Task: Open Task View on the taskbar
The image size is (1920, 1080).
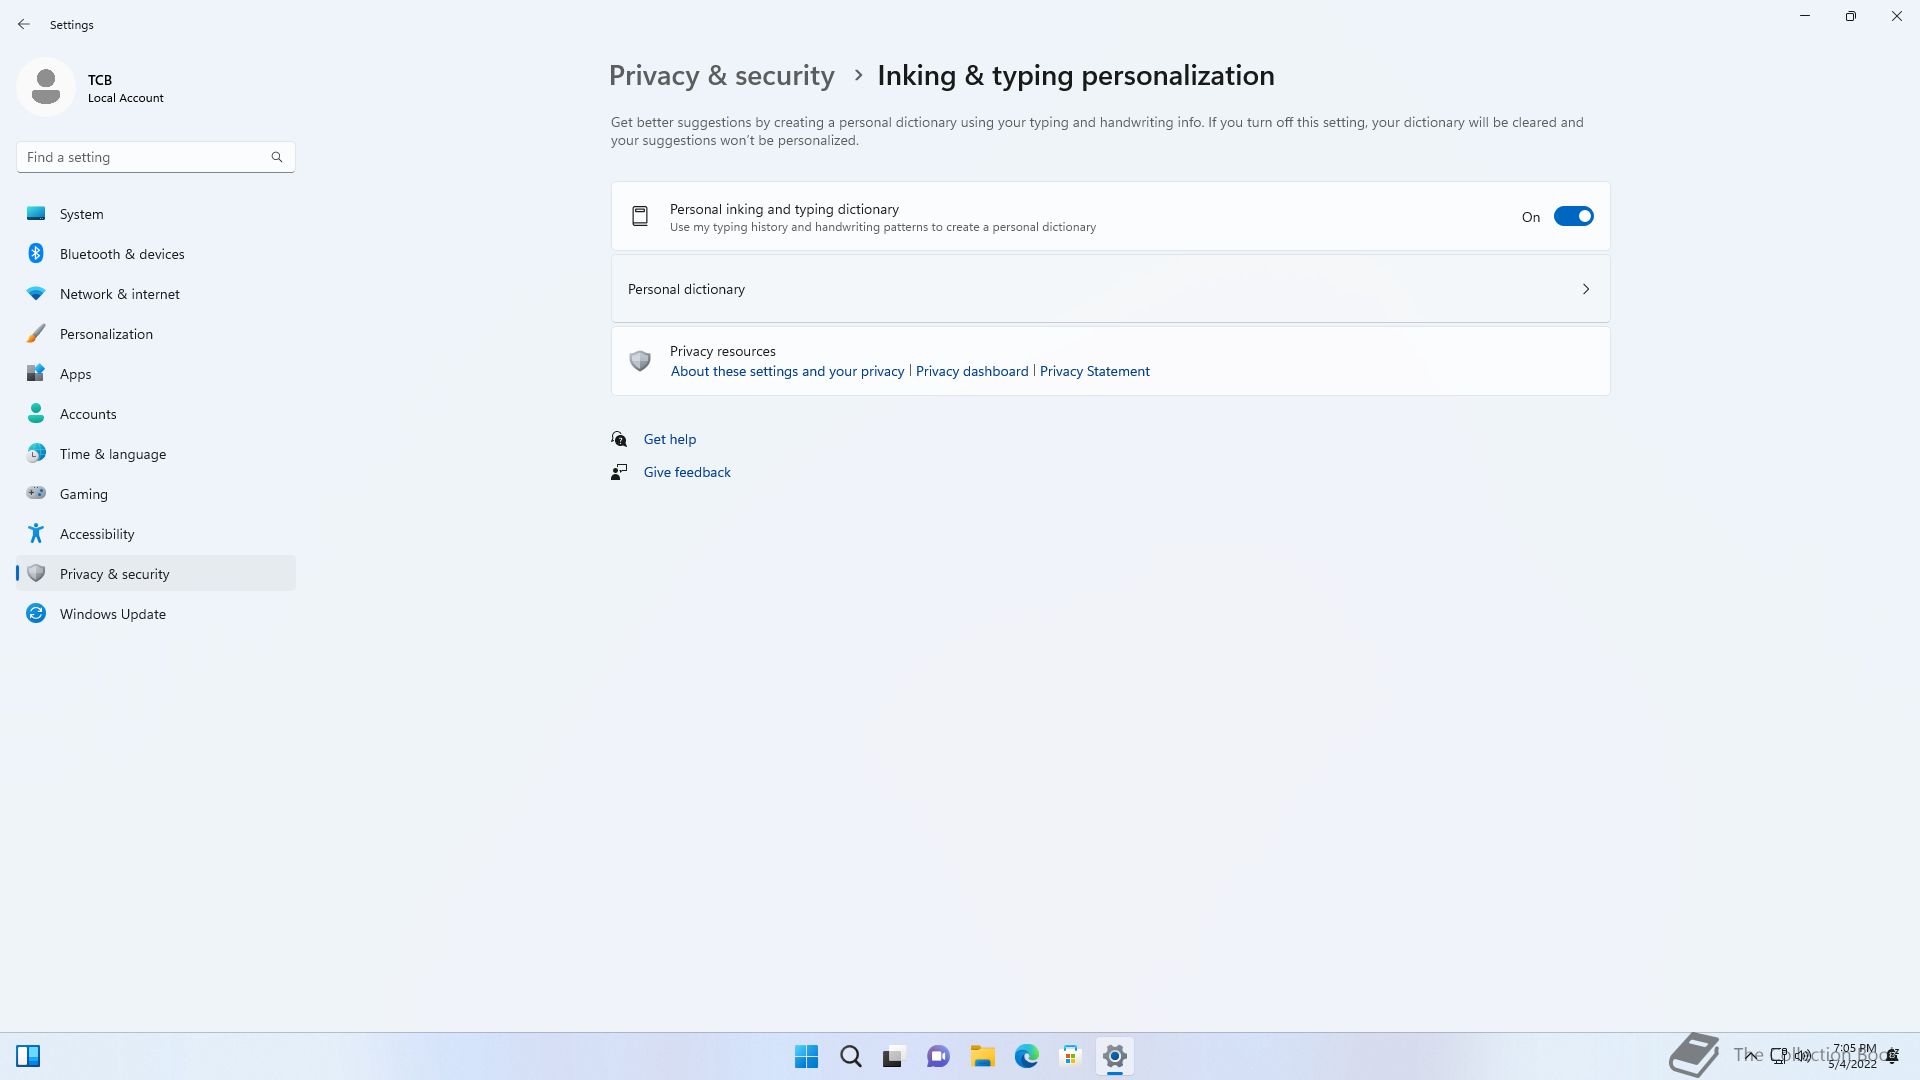Action: pyautogui.click(x=894, y=1056)
